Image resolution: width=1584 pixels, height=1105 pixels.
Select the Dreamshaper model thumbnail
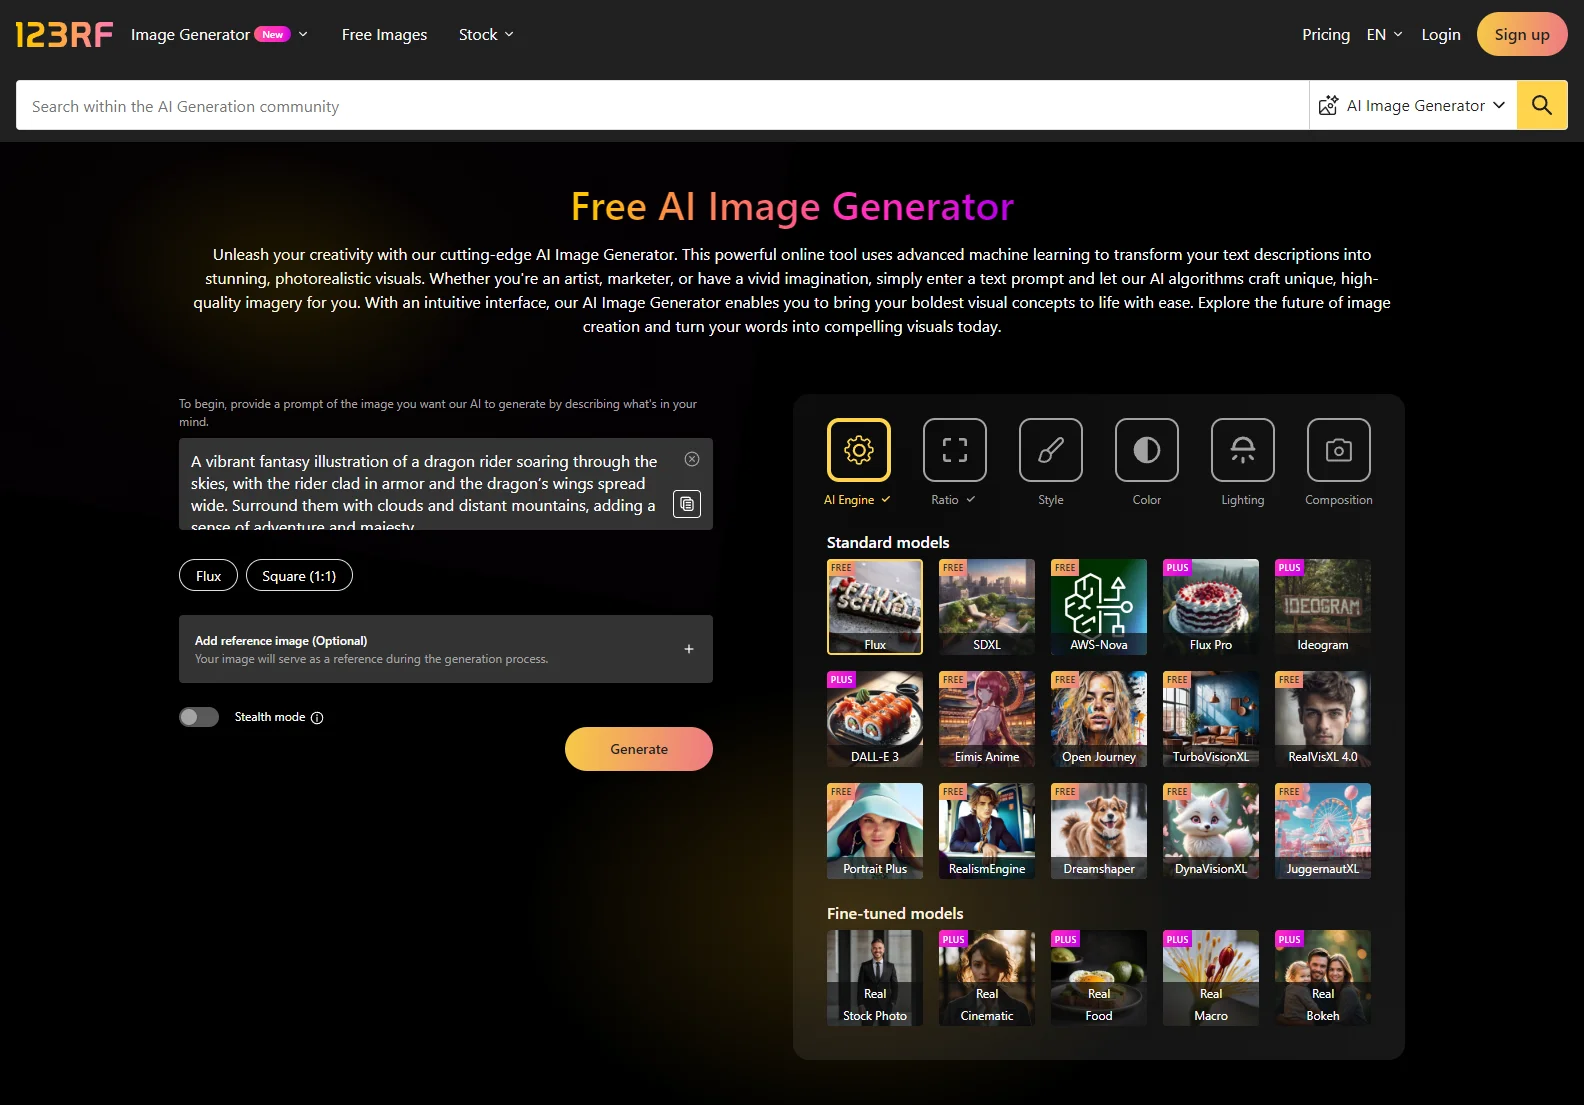[1099, 831]
